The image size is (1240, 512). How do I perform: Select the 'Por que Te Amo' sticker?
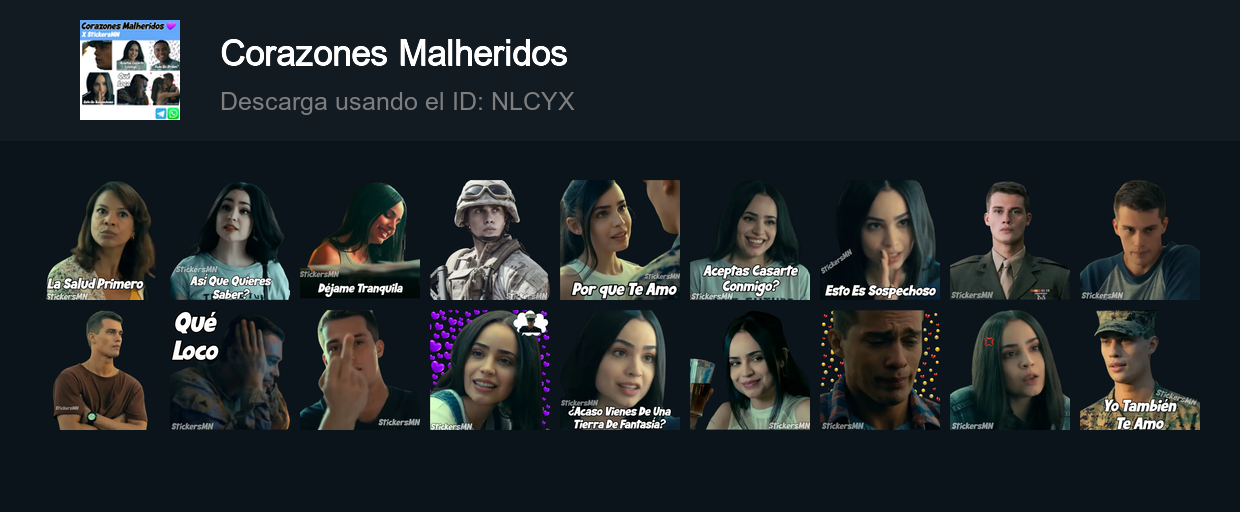[x=620, y=240]
